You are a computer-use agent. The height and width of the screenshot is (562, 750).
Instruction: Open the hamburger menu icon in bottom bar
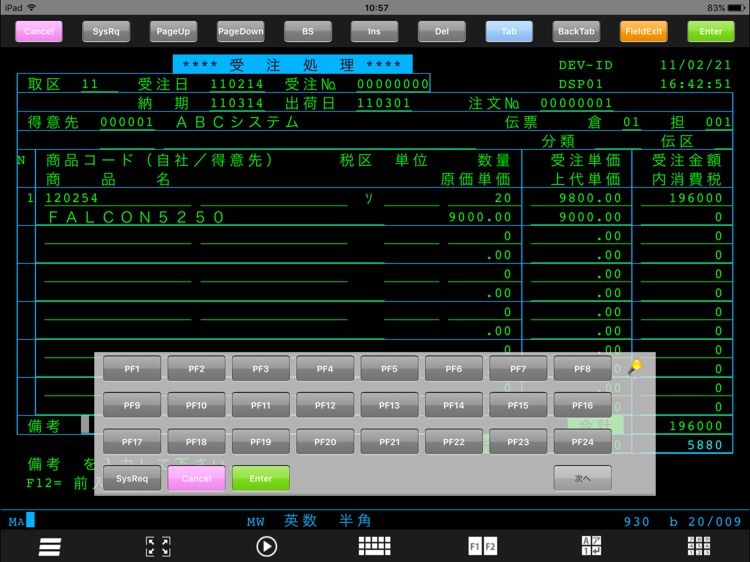(50, 547)
